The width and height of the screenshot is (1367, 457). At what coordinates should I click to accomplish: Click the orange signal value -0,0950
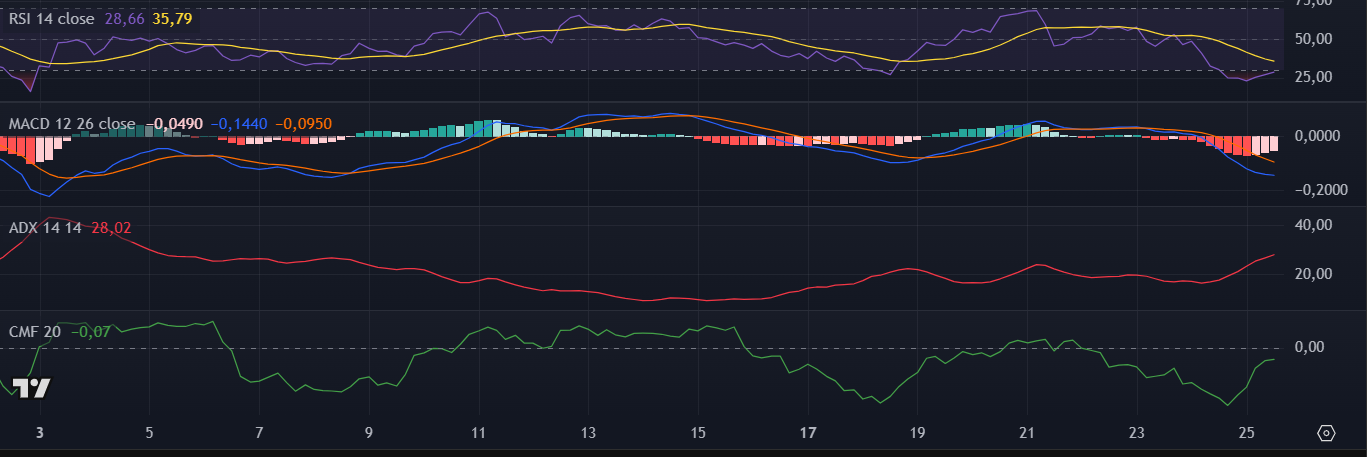[304, 124]
